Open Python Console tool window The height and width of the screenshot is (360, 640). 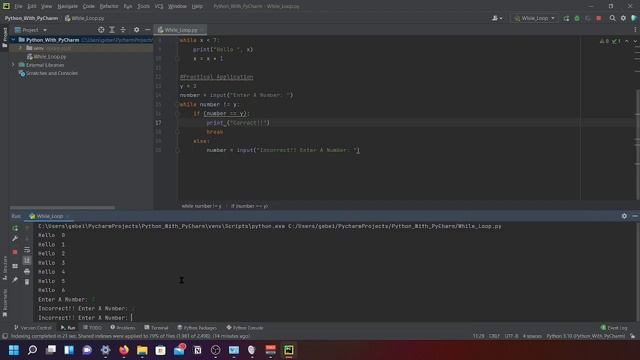pos(245,328)
